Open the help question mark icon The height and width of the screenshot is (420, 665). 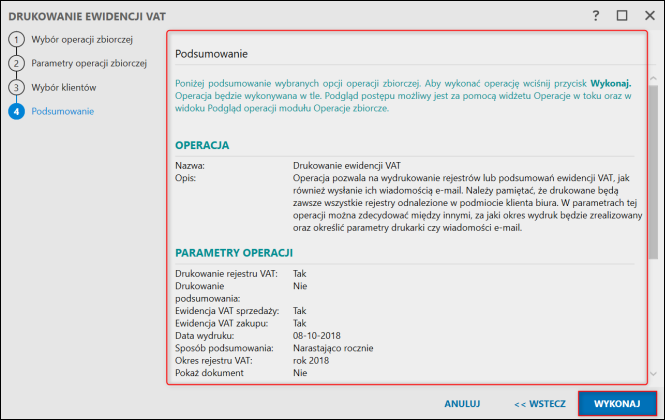click(596, 16)
